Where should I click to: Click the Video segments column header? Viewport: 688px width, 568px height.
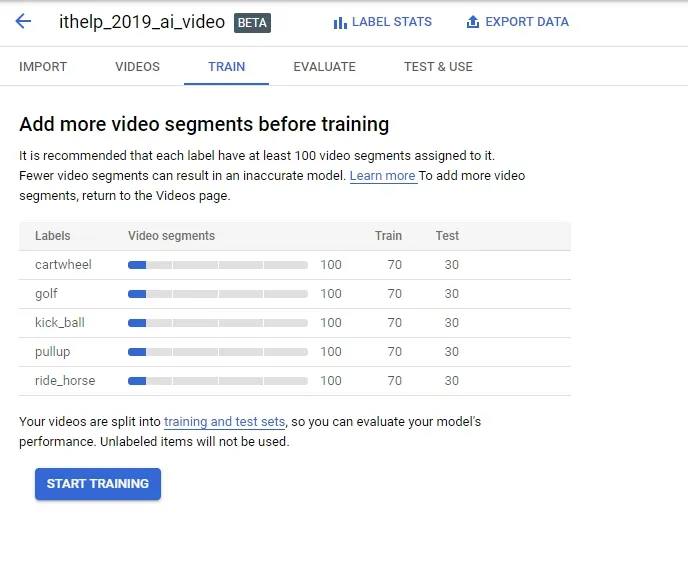click(x=172, y=236)
